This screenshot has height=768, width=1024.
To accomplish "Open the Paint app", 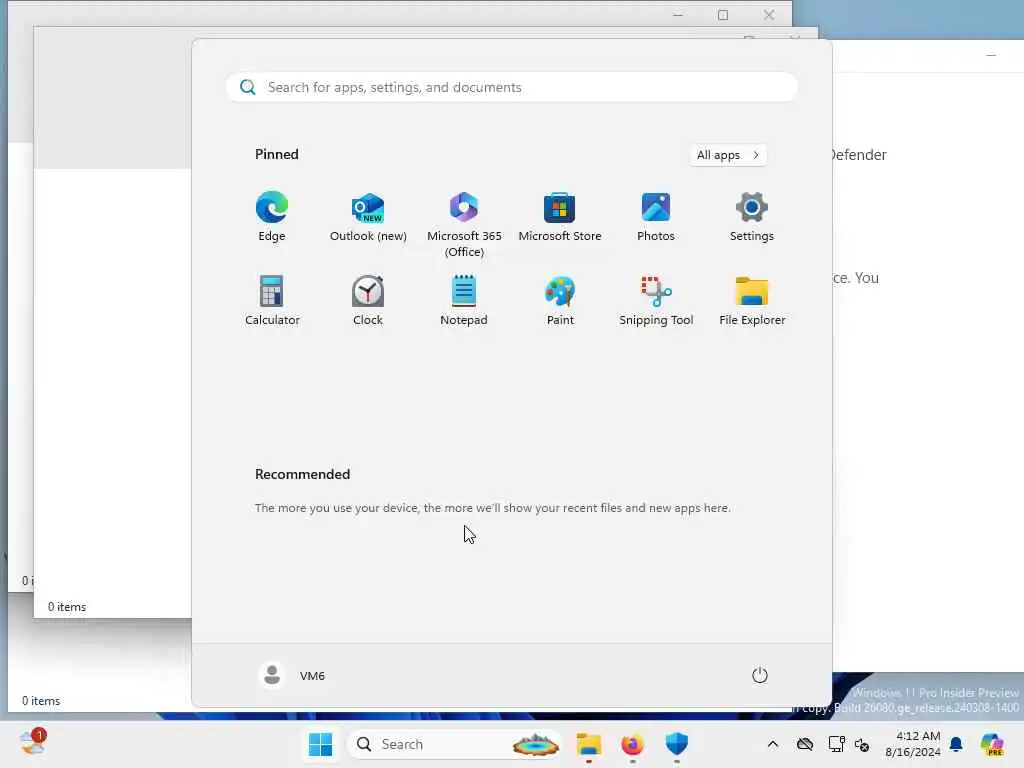I will 560,300.
